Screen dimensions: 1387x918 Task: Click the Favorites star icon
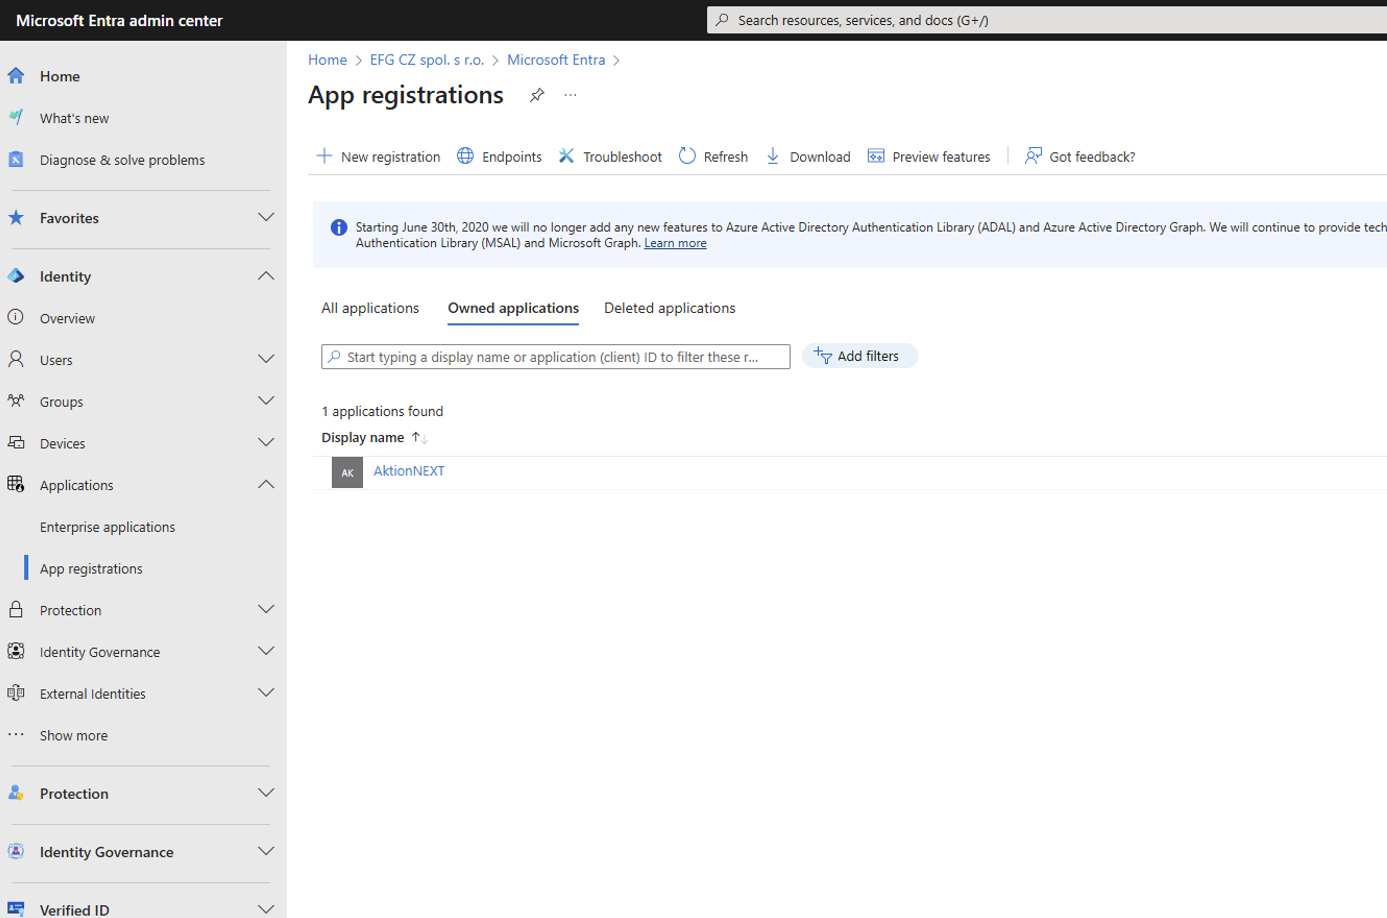(16, 218)
